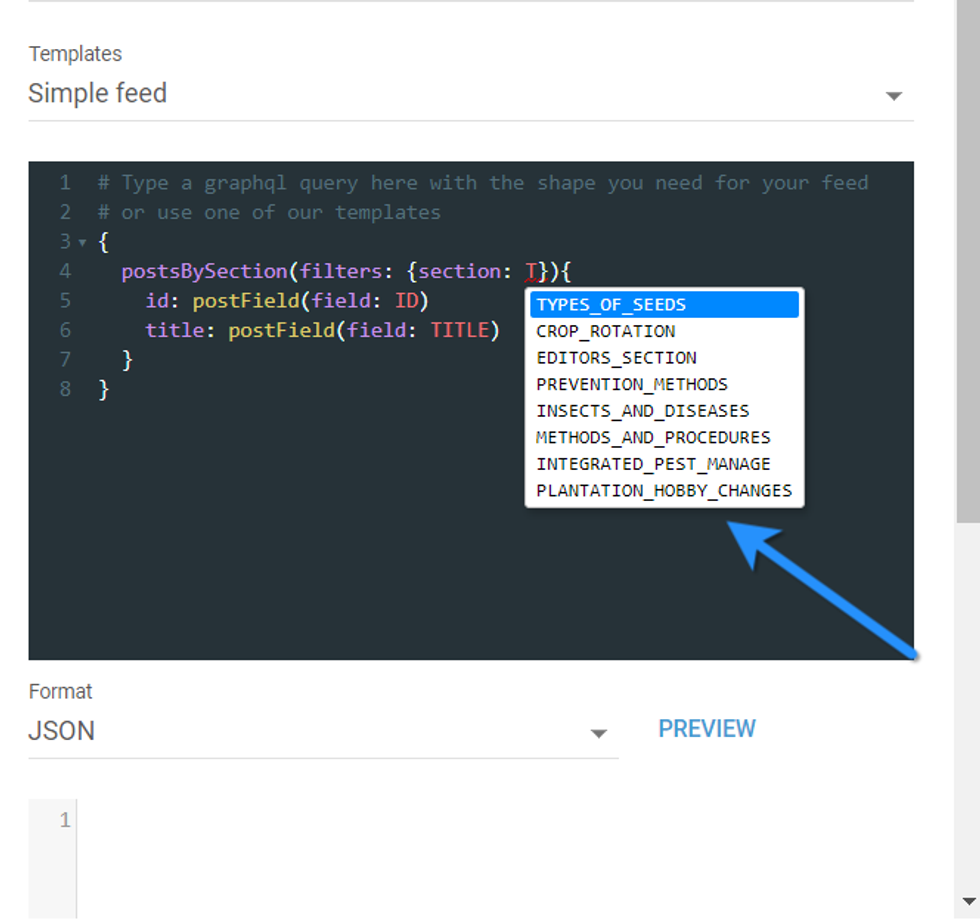Open the Templates dropdown arrow
Image resolution: width=980 pixels, height=924 pixels.
pos(893,96)
